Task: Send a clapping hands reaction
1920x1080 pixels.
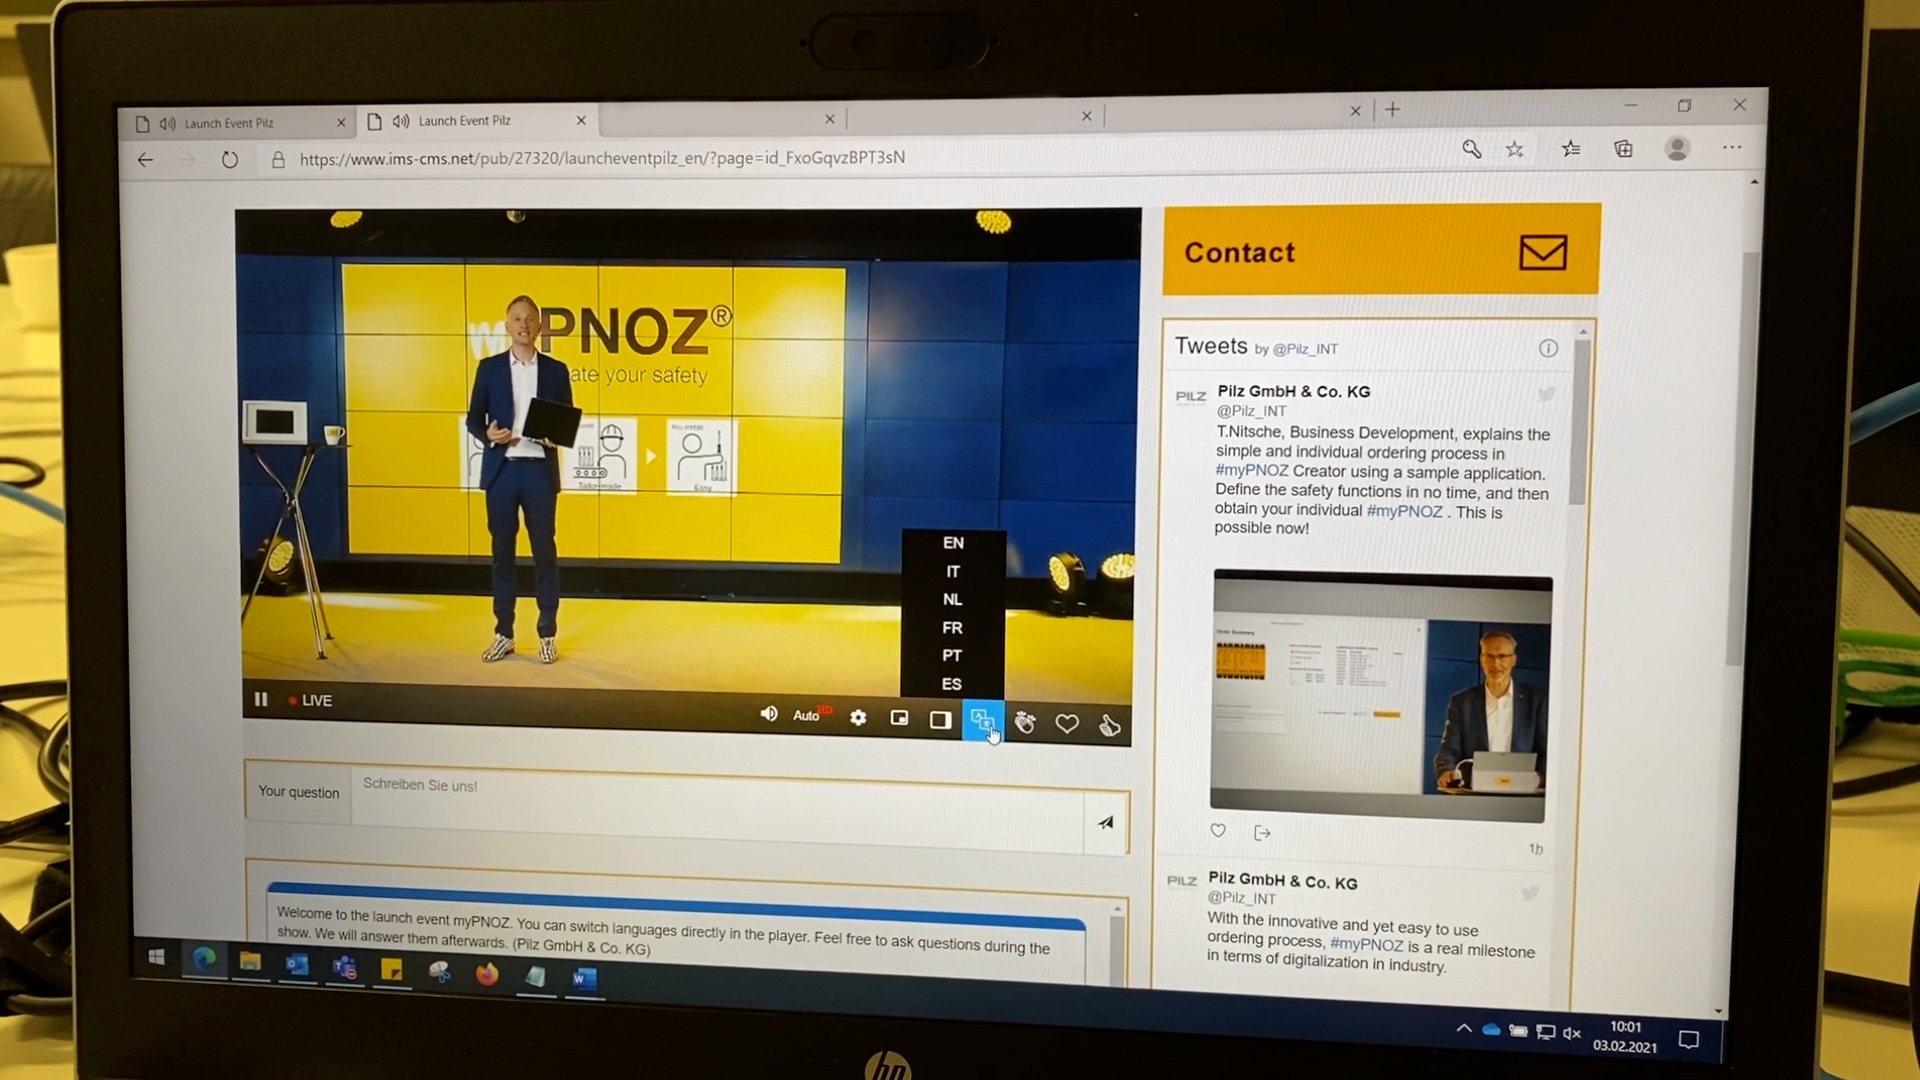Action: 1025,722
